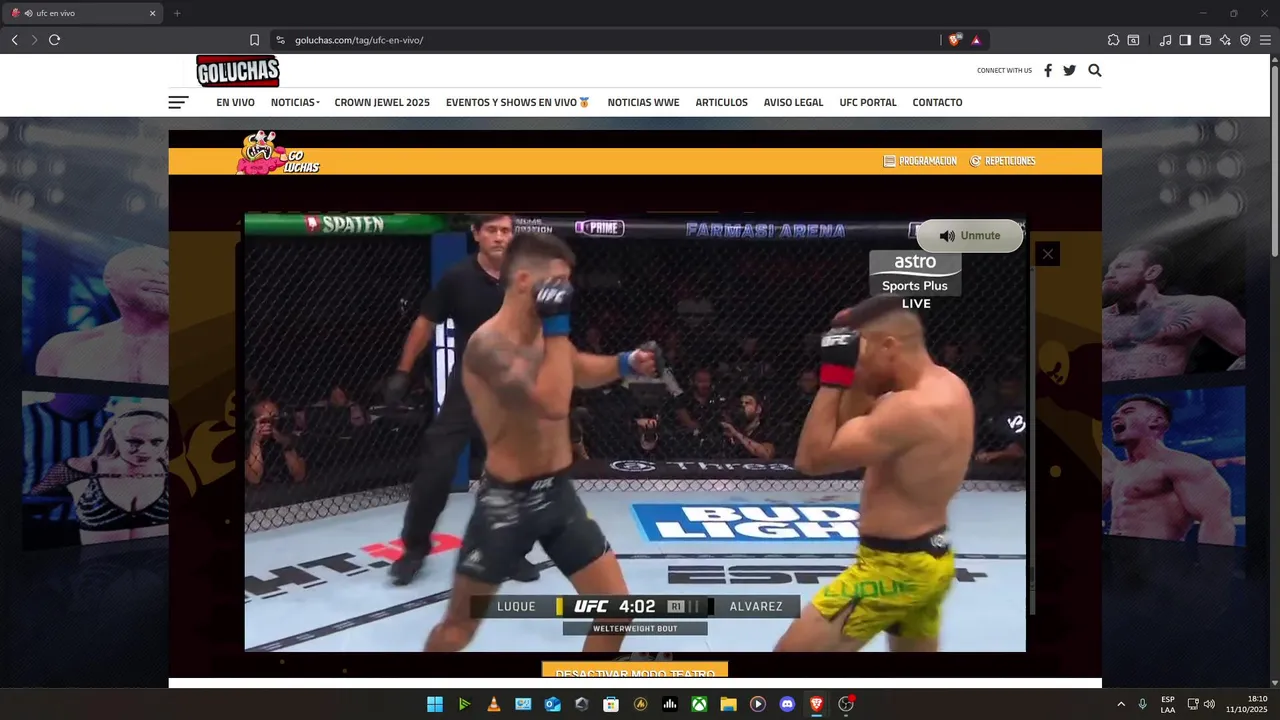Open the taskbar clock and date
Screen dimensions: 1280x720
pos(1248,704)
